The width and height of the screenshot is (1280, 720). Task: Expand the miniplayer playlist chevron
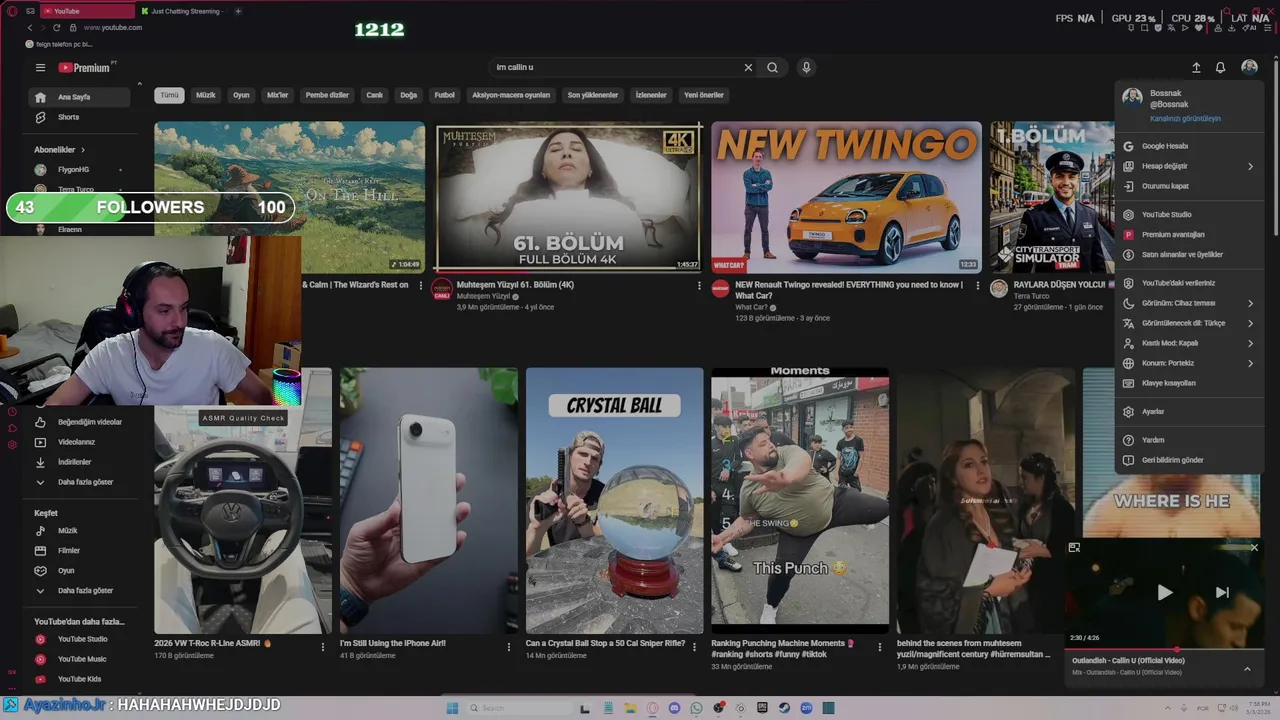pos(1247,669)
